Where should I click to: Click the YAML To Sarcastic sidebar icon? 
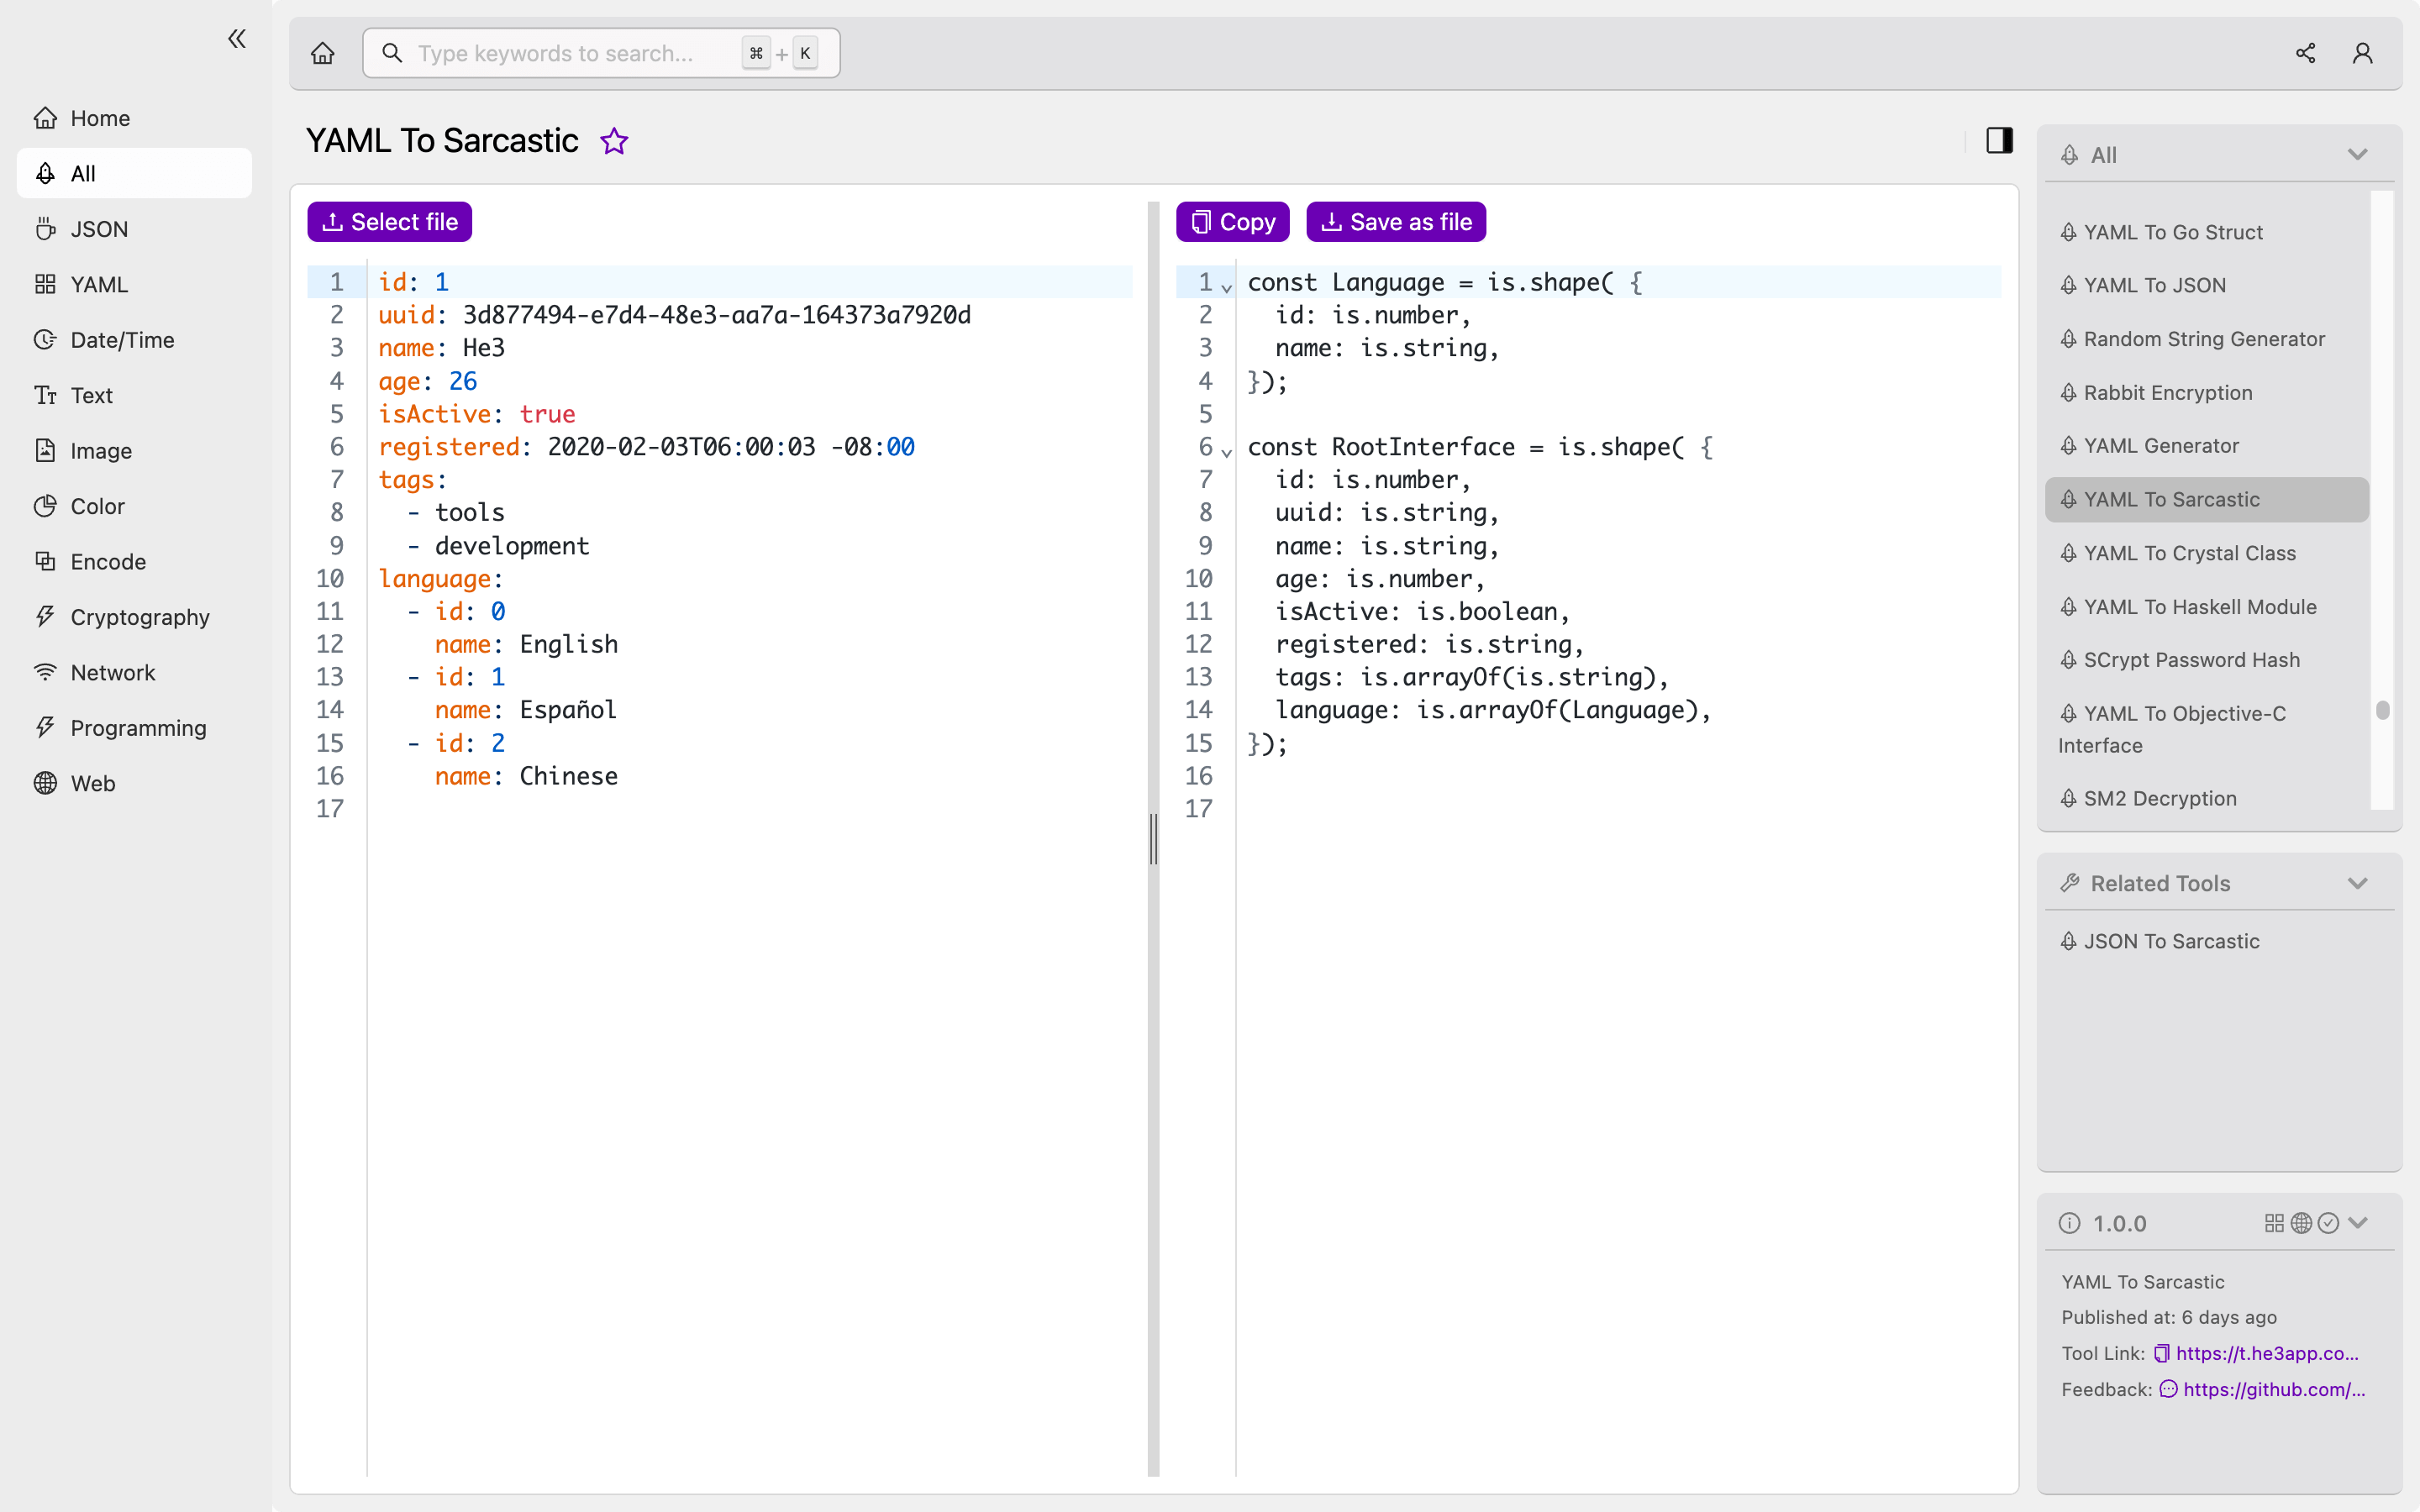(2068, 500)
